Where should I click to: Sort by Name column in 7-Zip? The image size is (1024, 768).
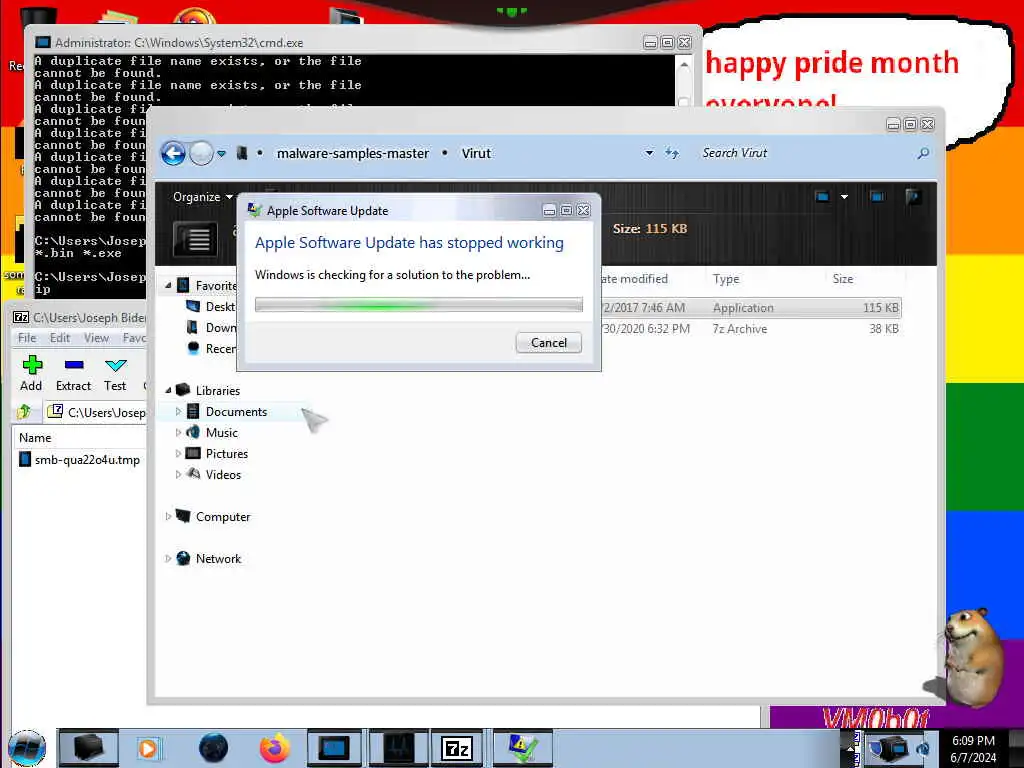[x=35, y=438]
